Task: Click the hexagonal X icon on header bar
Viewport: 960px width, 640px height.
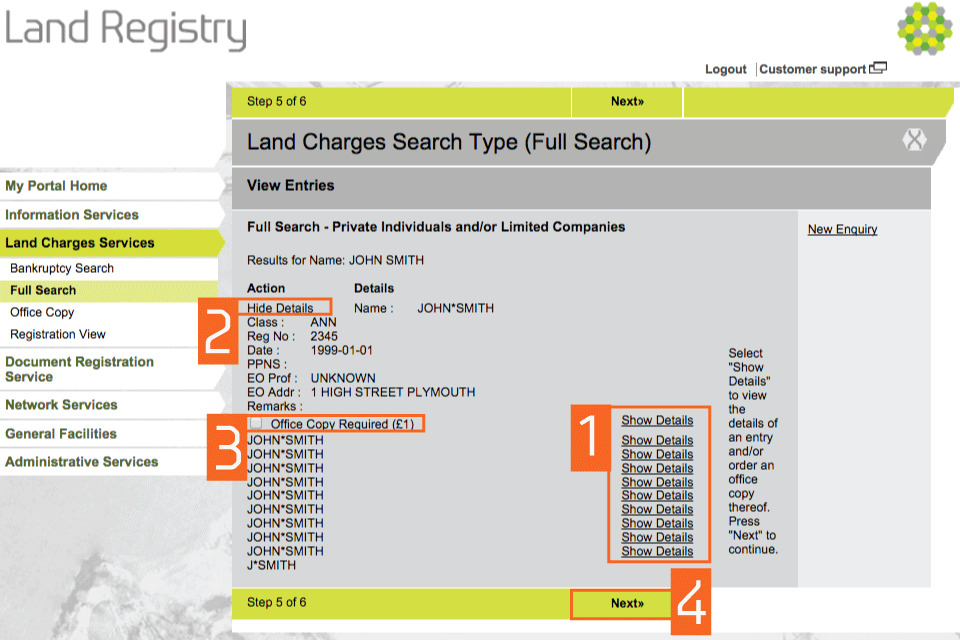Action: pyautogui.click(x=915, y=140)
